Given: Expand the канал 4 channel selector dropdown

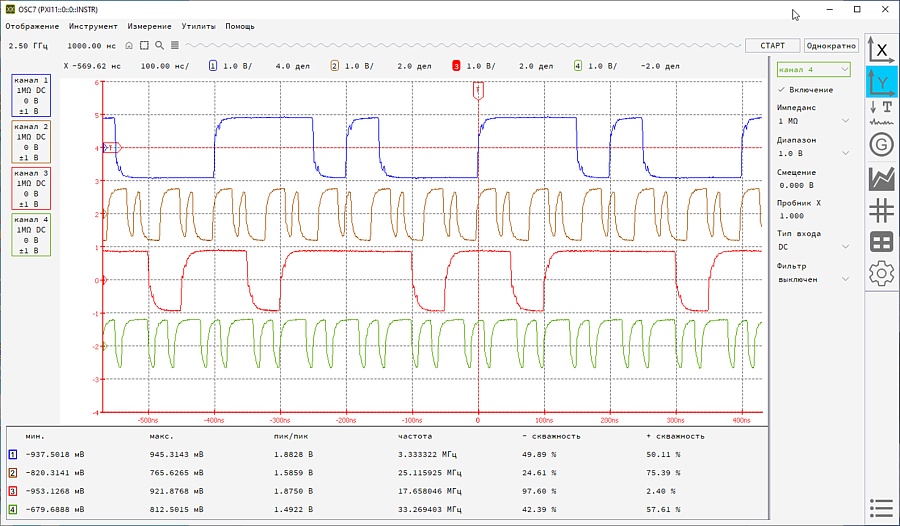Looking at the screenshot, I should tap(813, 69).
